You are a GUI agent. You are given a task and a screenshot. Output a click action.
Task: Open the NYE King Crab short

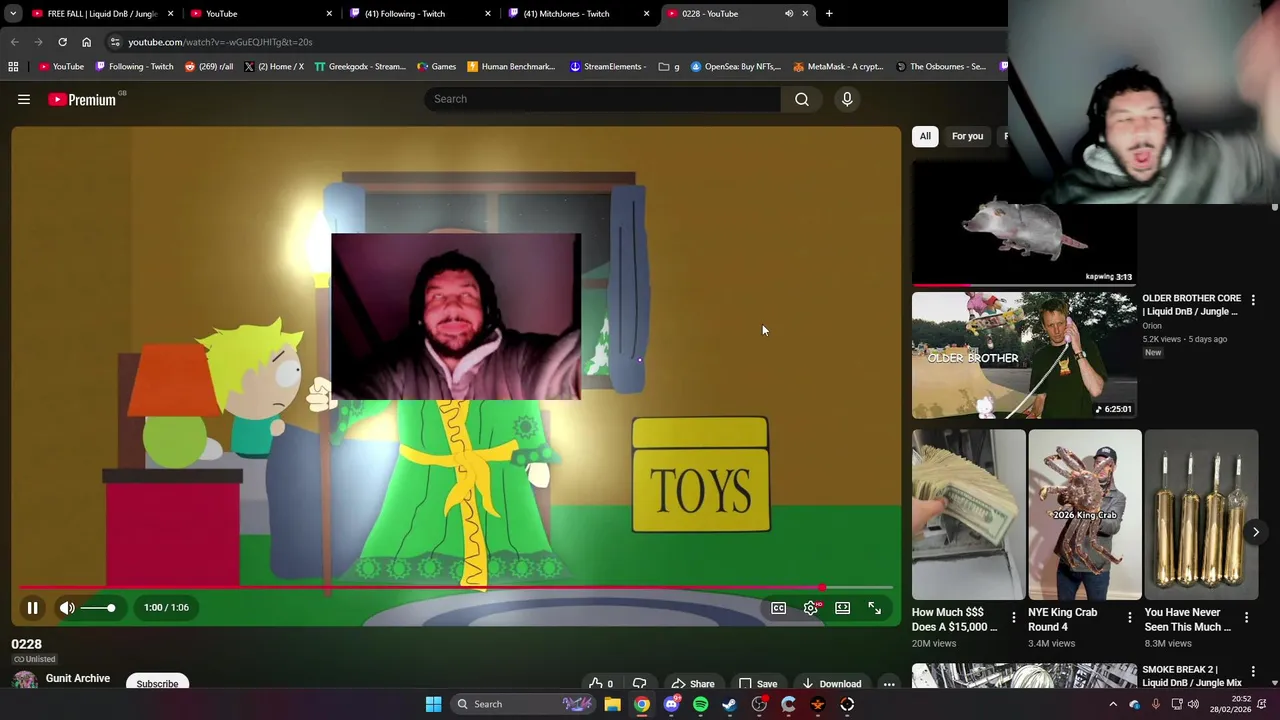1084,515
